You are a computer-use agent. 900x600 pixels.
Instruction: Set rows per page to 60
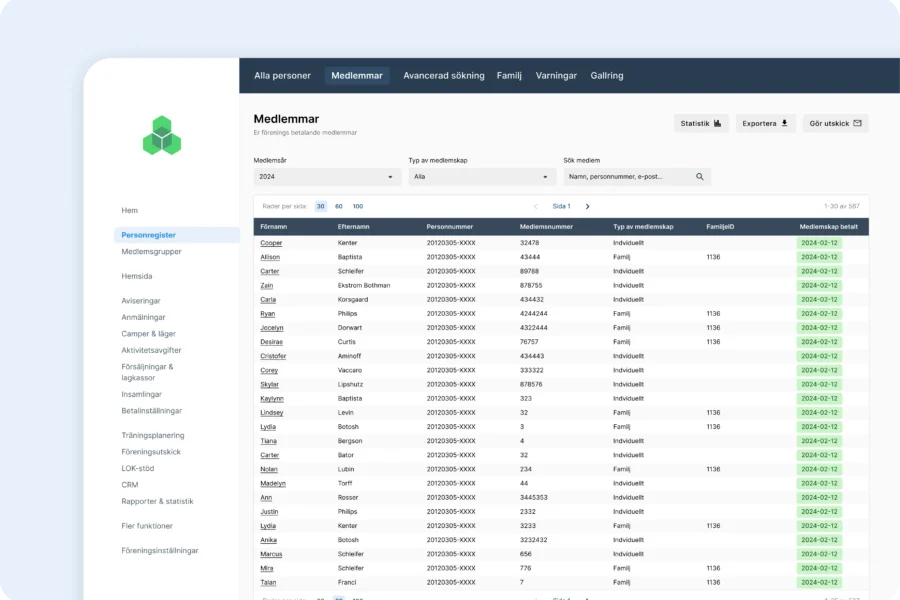click(339, 206)
